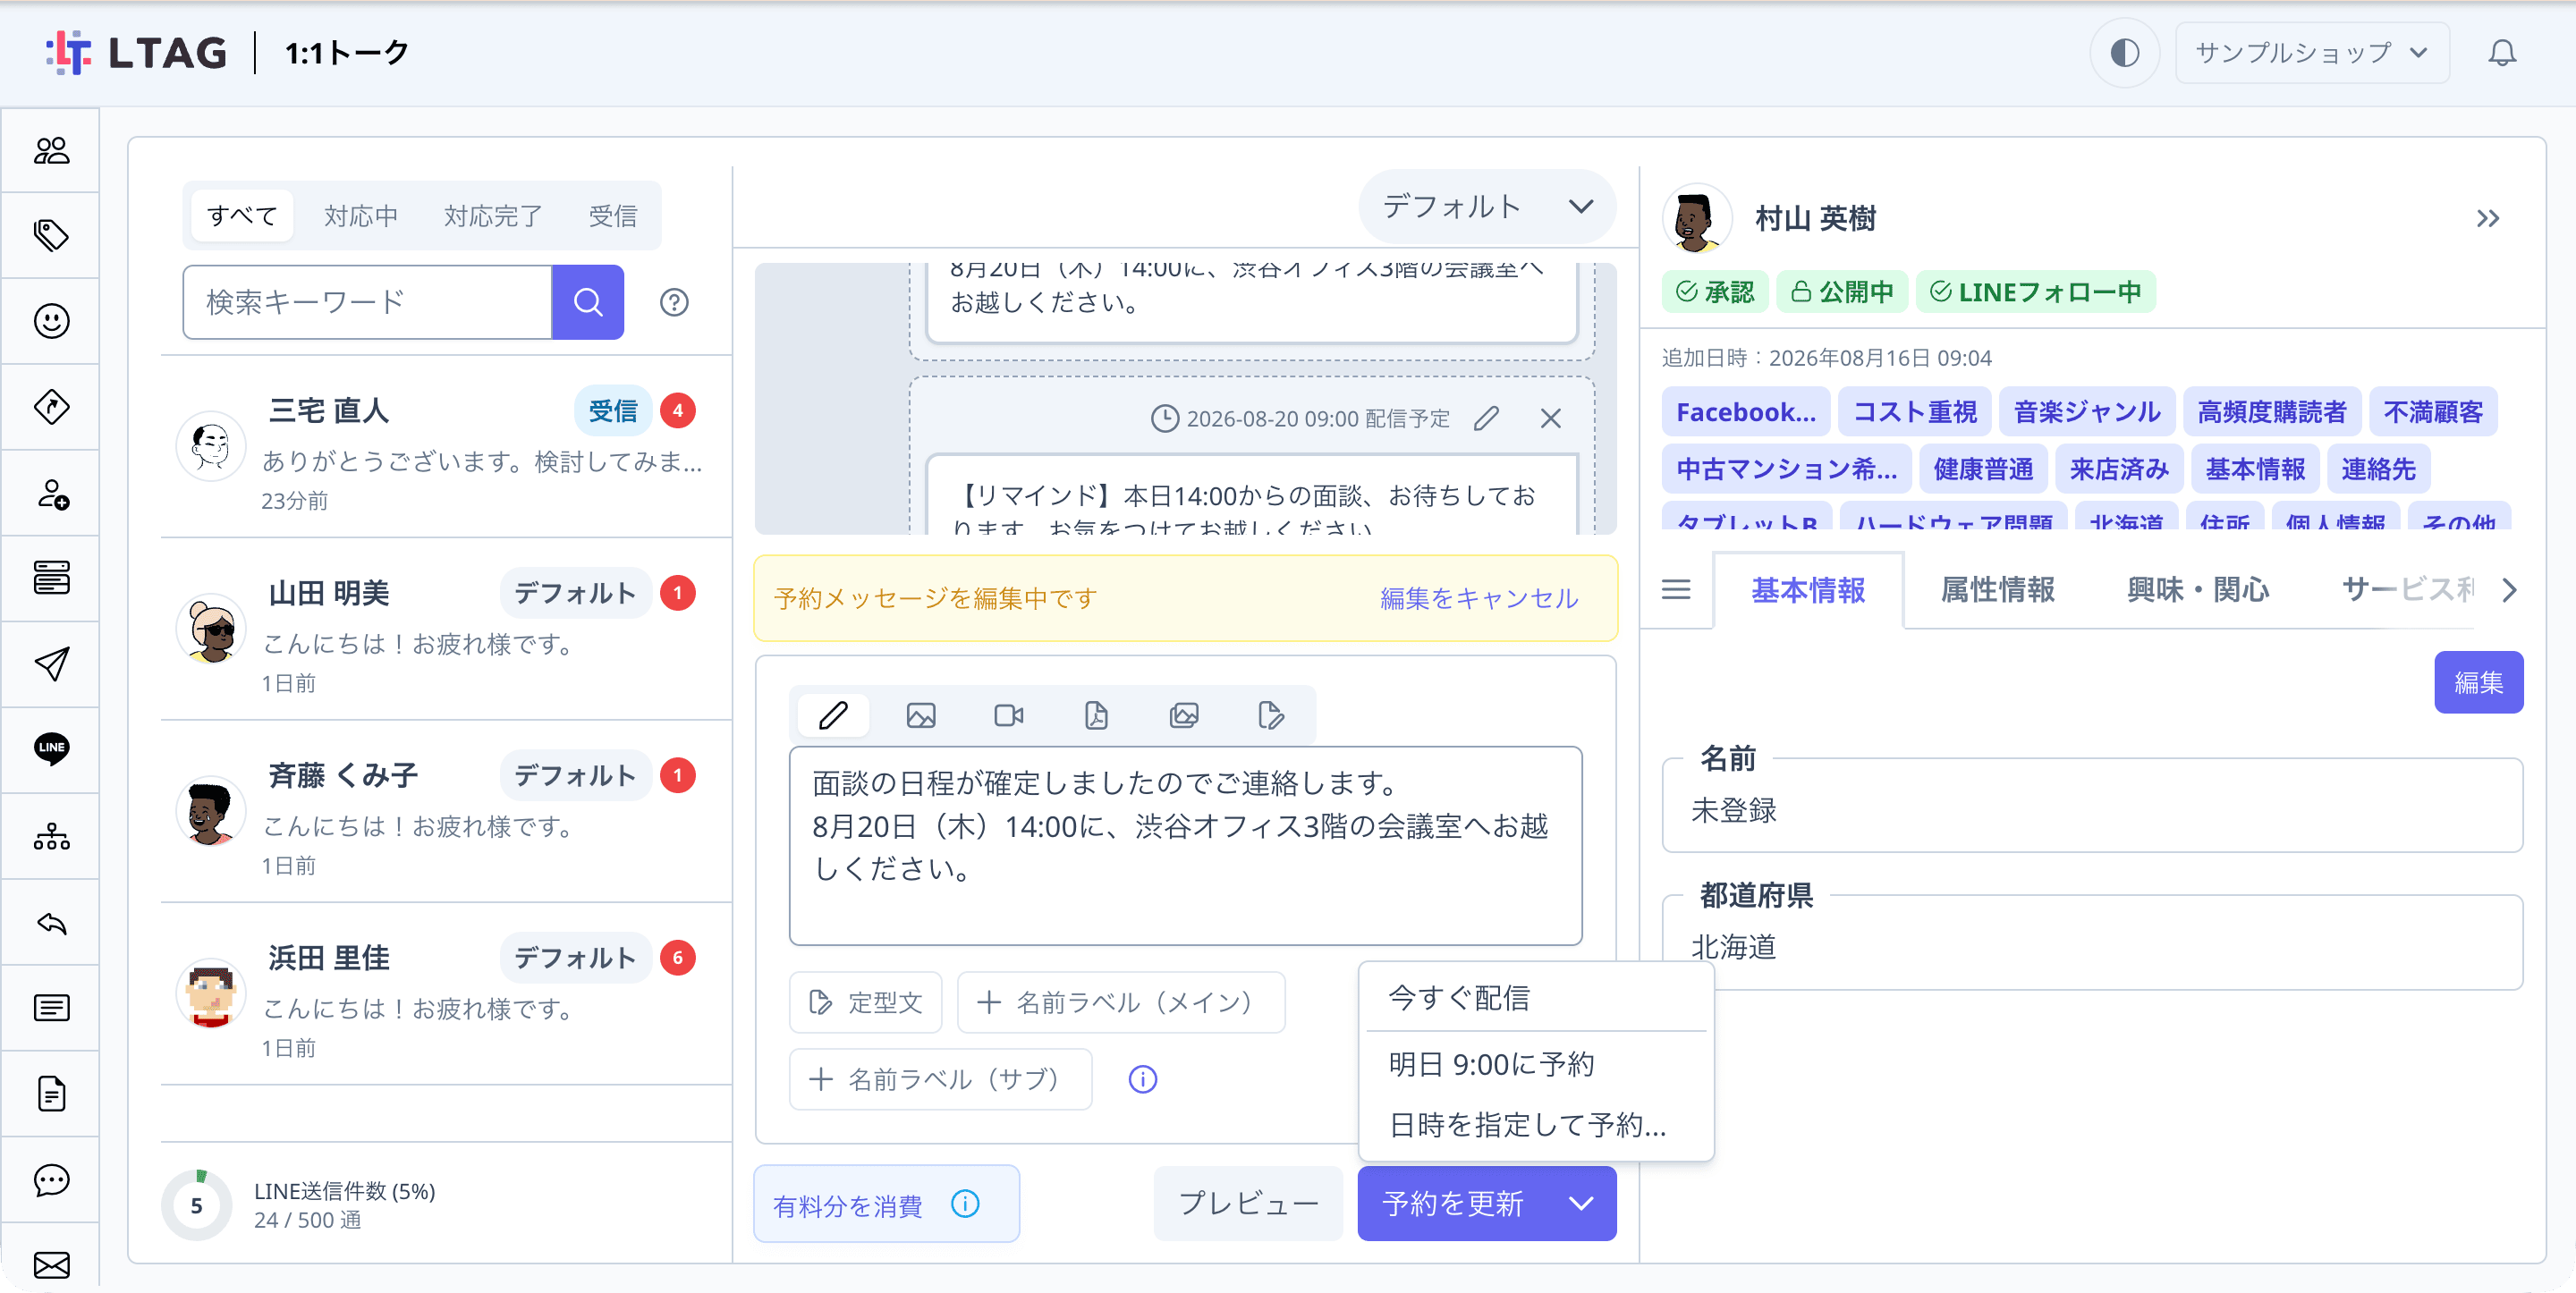The height and width of the screenshot is (1293, 2576).
Task: Choose 明日 9:00に予約 option
Action: [1535, 1064]
